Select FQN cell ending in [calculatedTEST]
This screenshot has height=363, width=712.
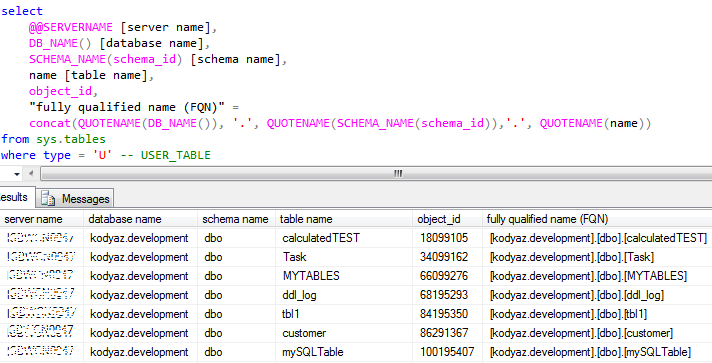[598, 238]
